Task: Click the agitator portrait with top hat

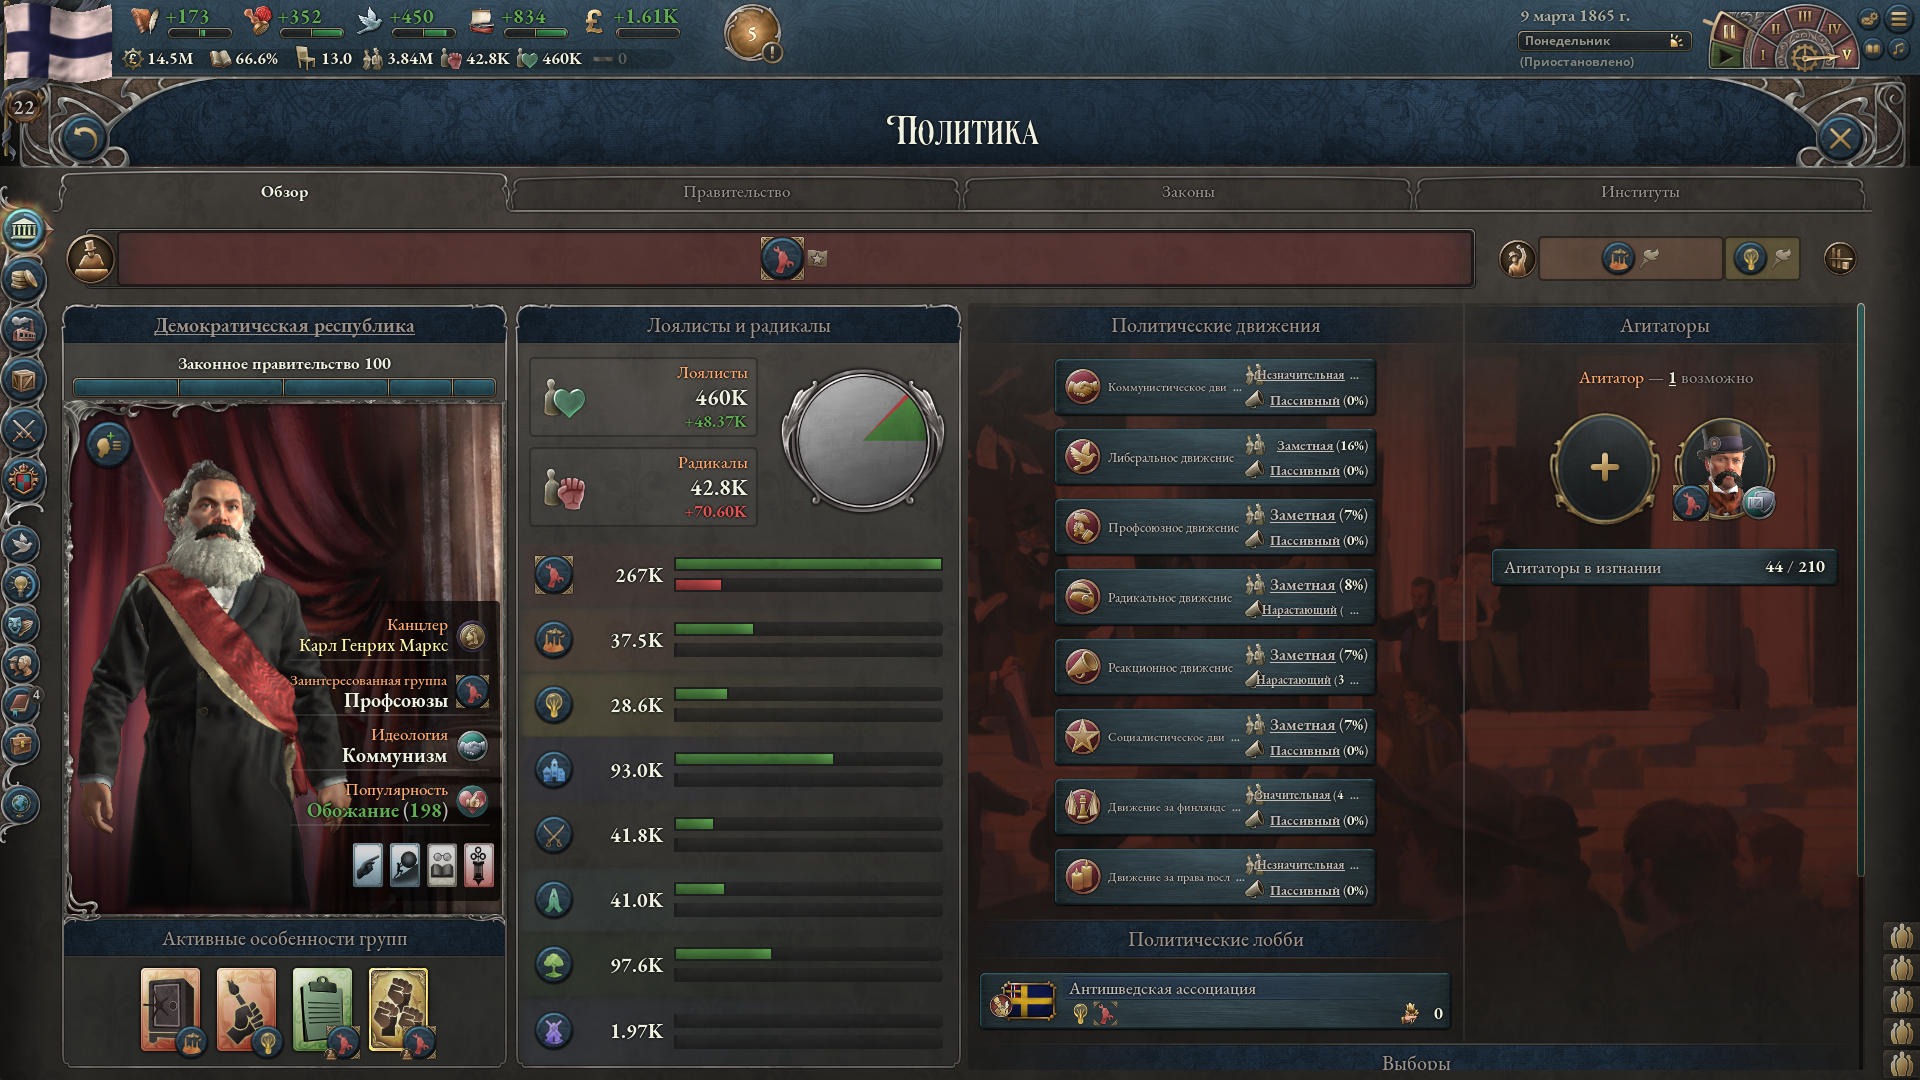Action: pos(1724,468)
